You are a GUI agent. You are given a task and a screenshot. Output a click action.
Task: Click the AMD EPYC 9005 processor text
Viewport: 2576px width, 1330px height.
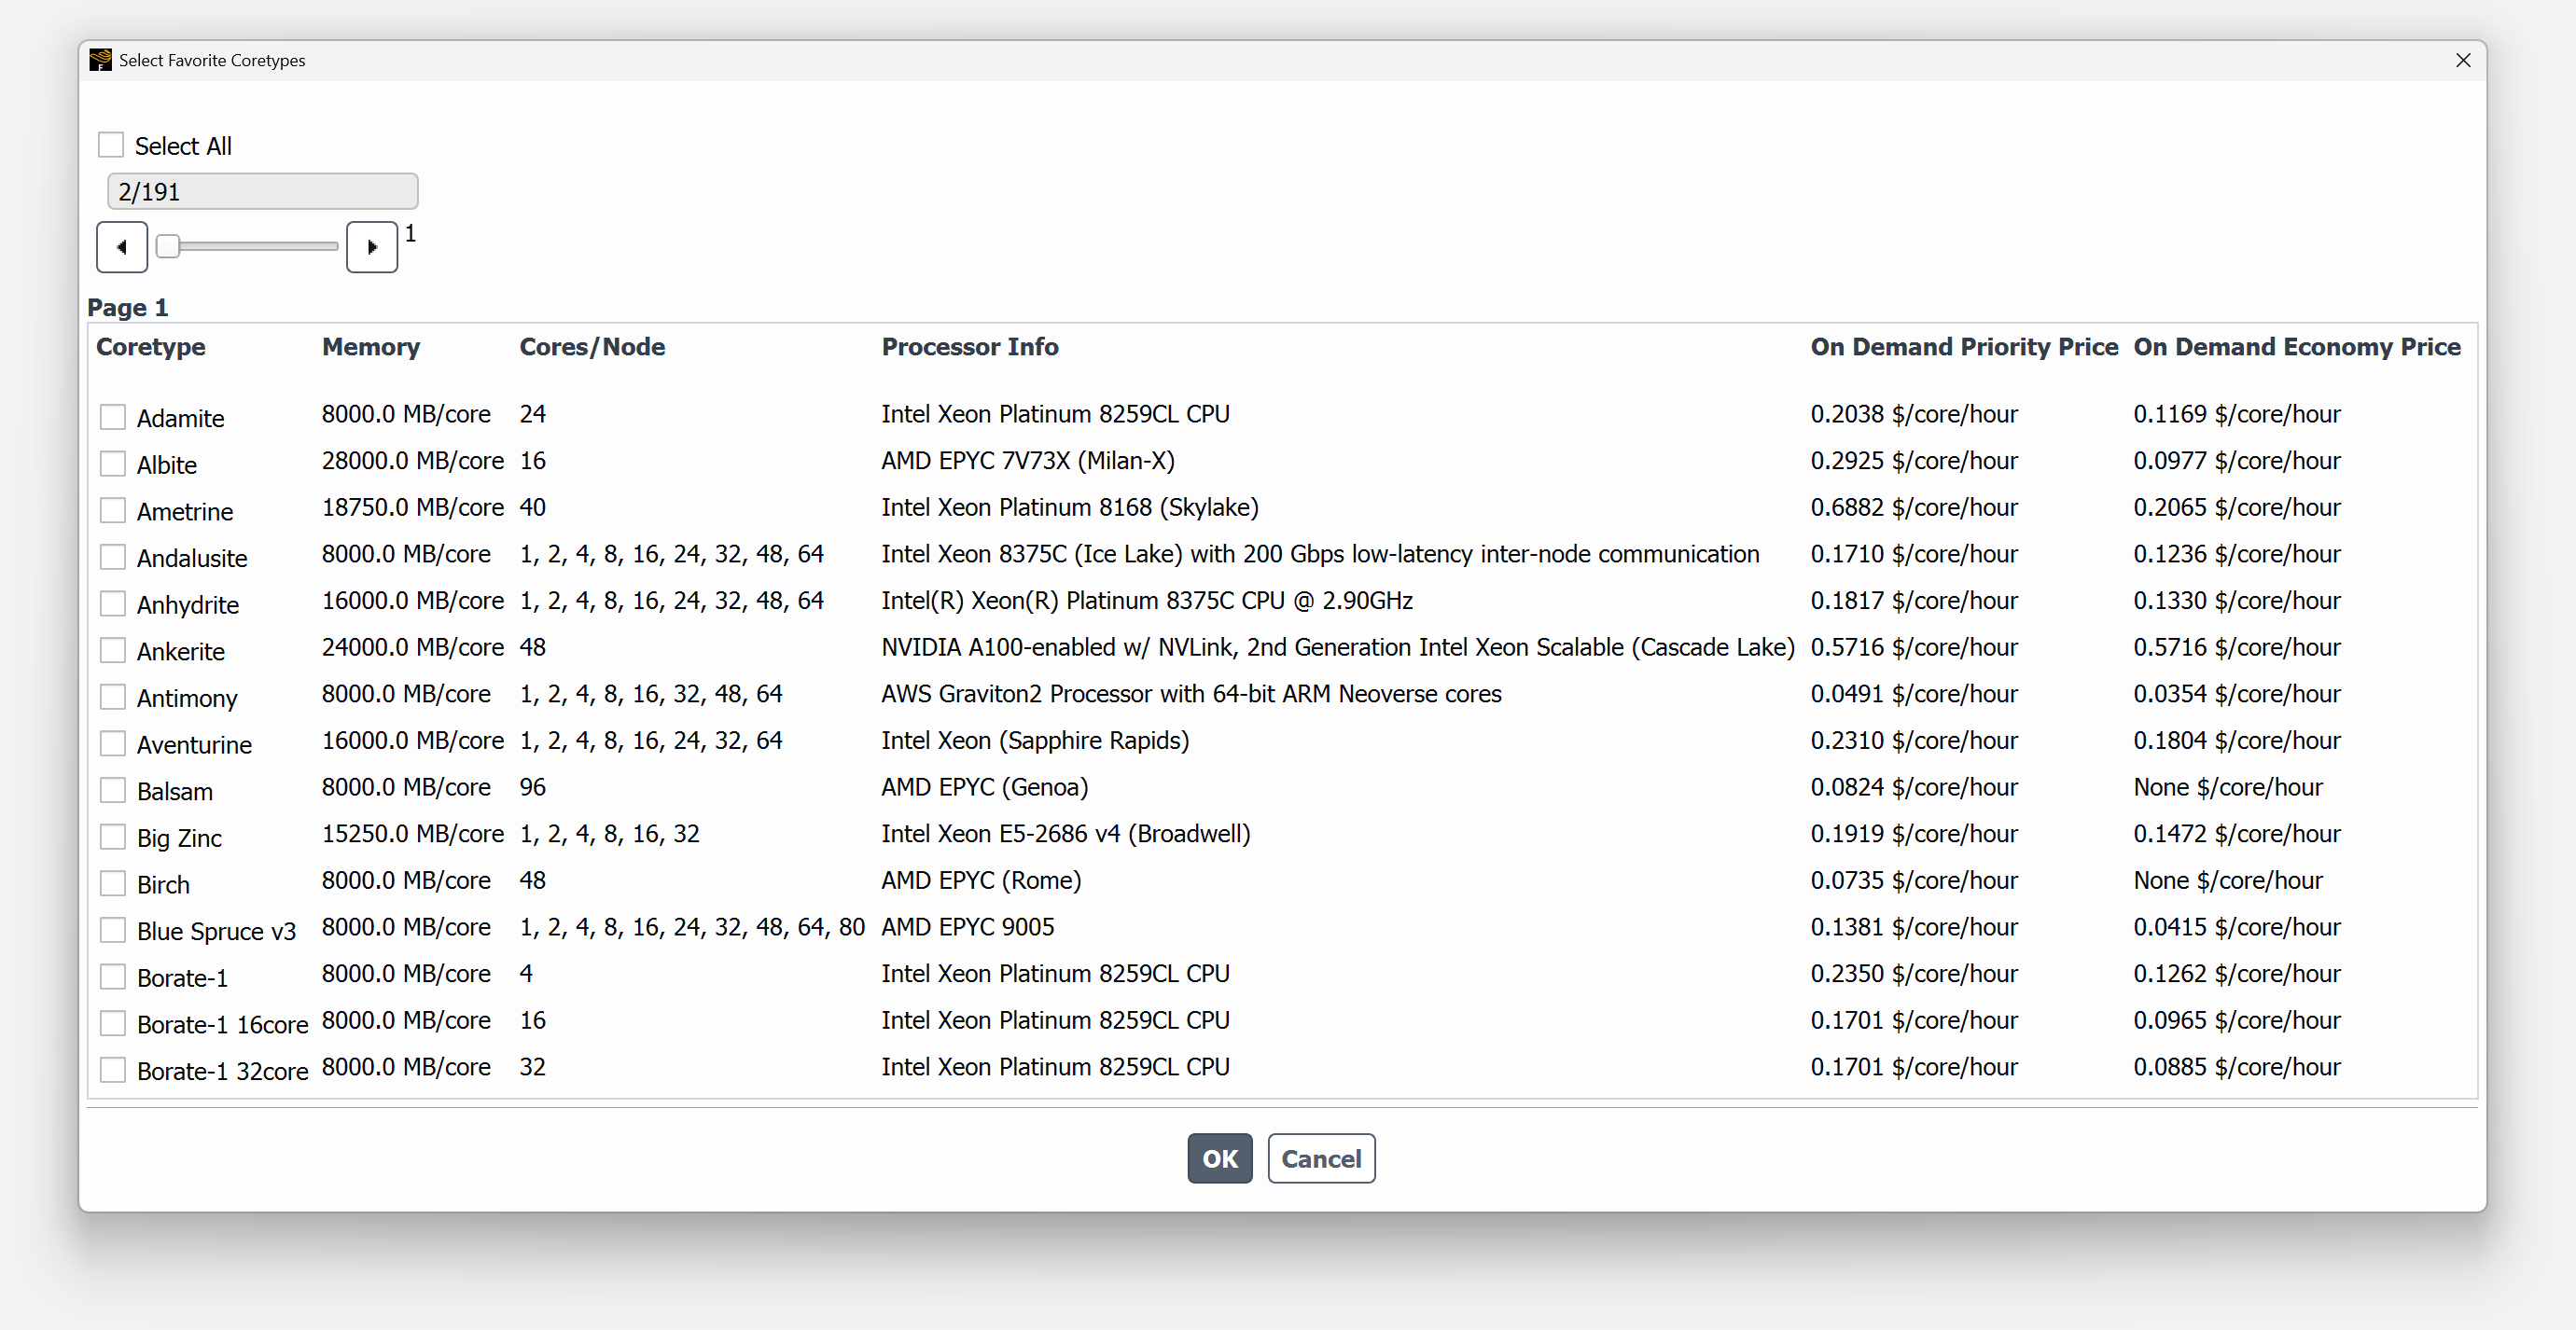(967, 927)
